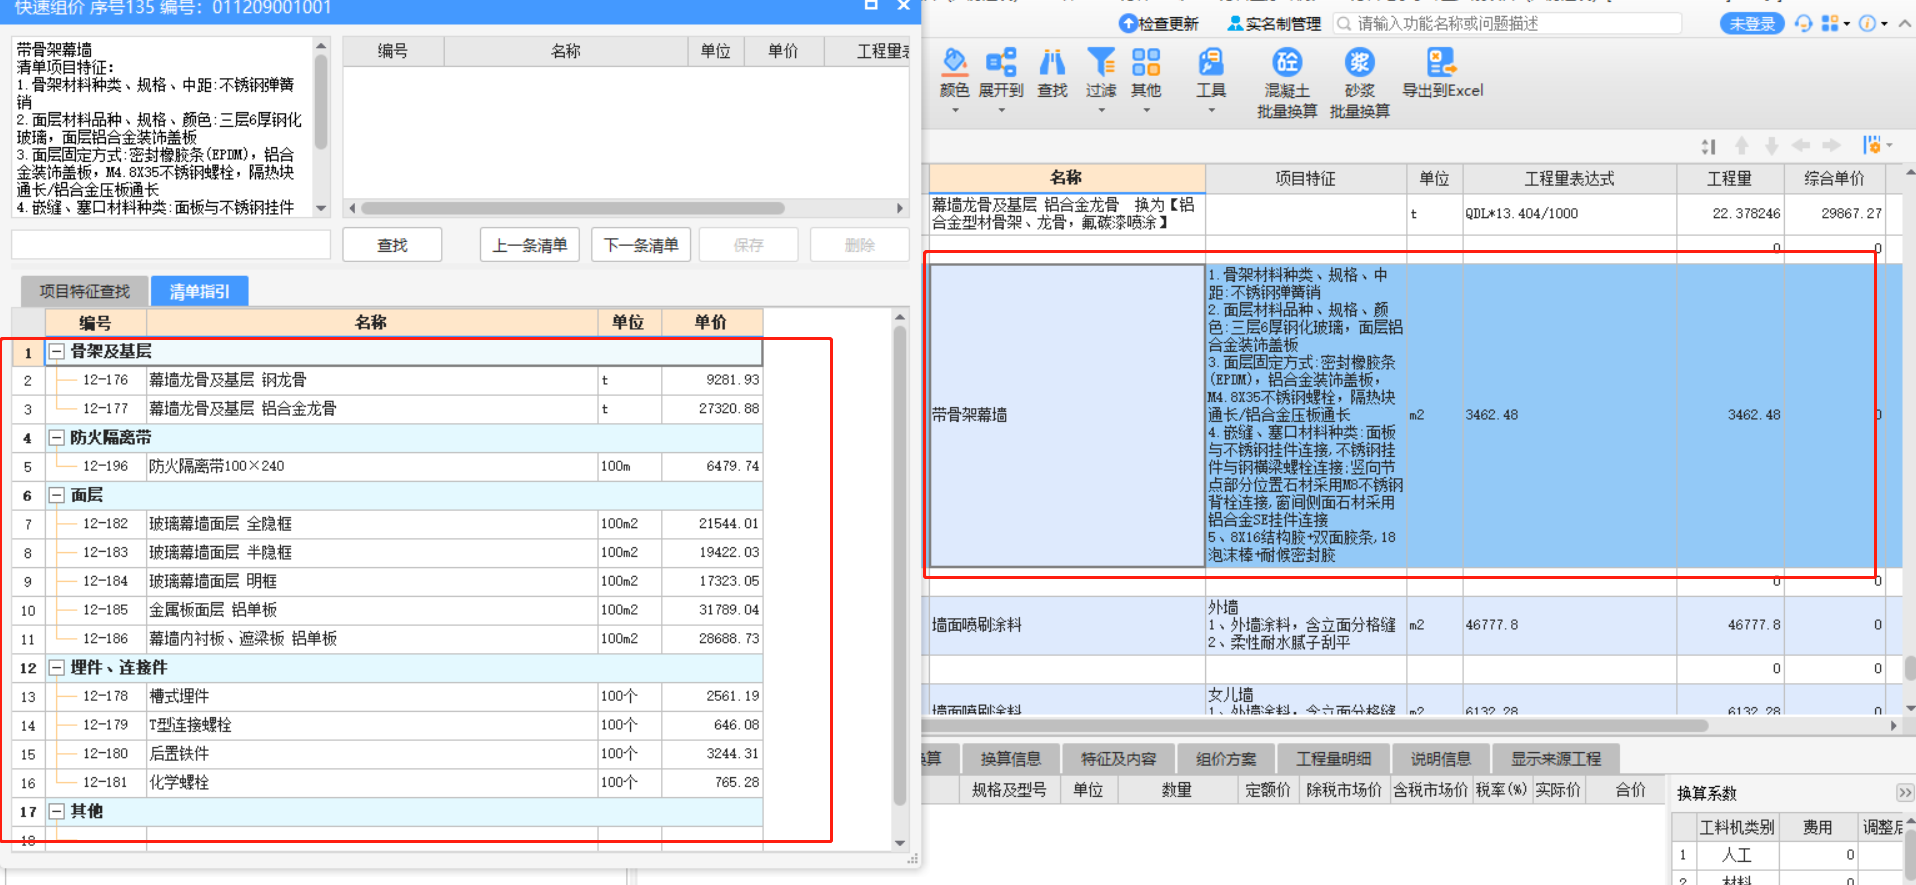Collapse the 其他 group in the list
The image size is (1916, 885).
click(x=57, y=811)
